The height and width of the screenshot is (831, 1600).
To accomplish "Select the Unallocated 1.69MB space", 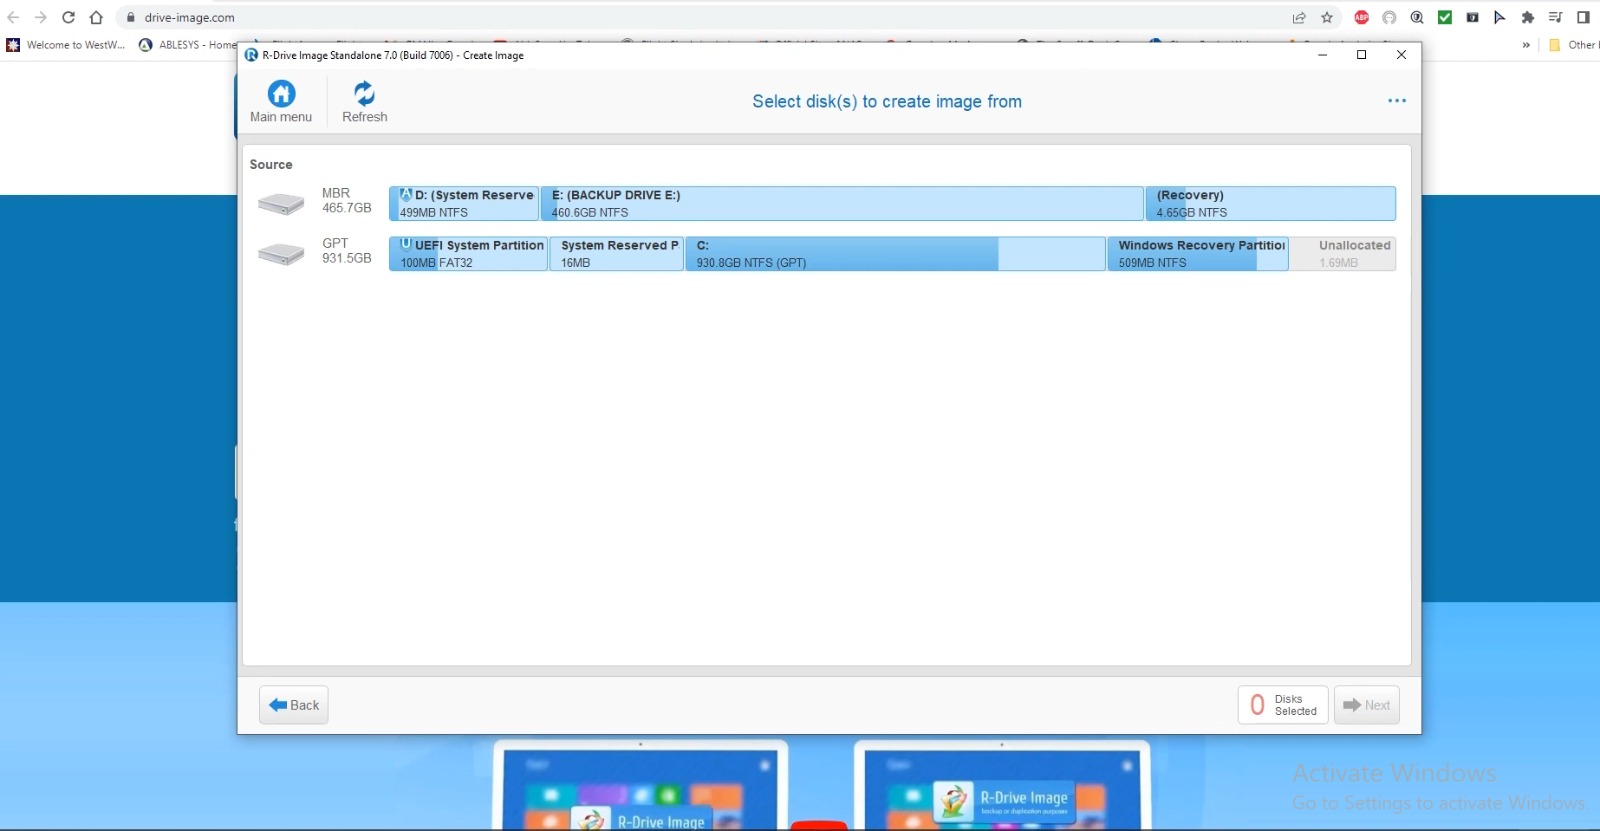I will pos(1342,253).
